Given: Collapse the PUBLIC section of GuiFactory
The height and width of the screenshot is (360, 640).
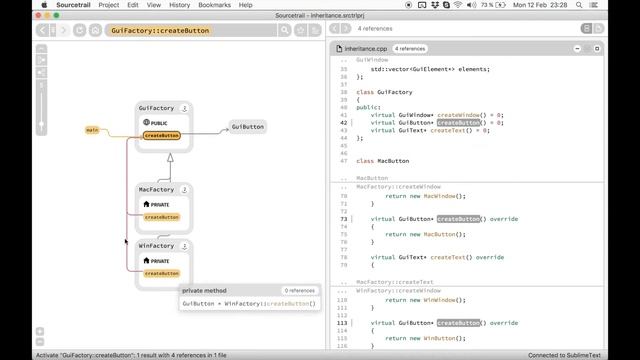Looking at the screenshot, I should (x=155, y=122).
